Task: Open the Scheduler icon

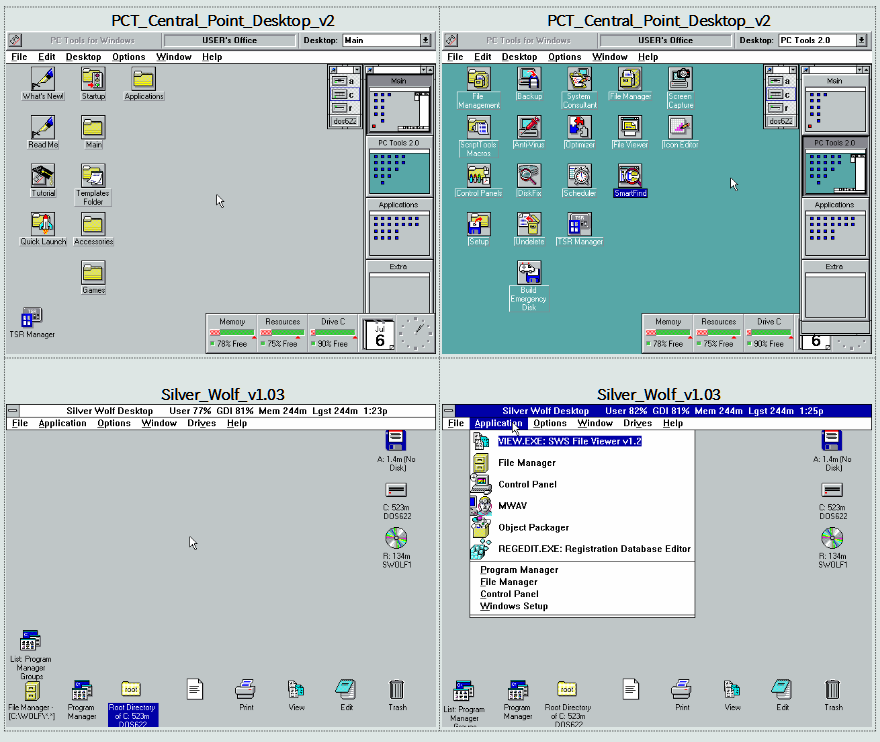Action: pos(579,180)
